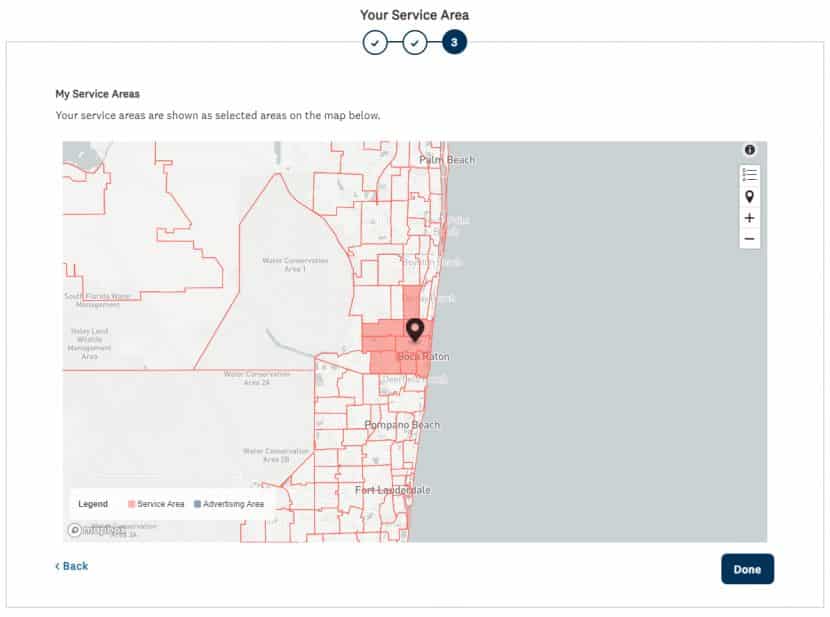This screenshot has height=617, width=830.
Task: Click the Fort Lauderdale label on the map
Action: (393, 490)
